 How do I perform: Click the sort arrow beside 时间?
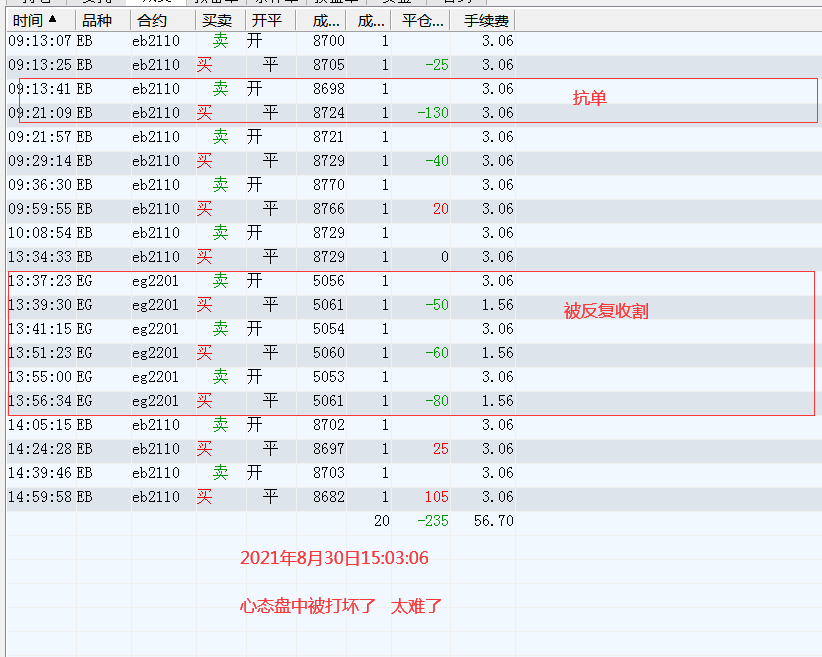click(52, 19)
